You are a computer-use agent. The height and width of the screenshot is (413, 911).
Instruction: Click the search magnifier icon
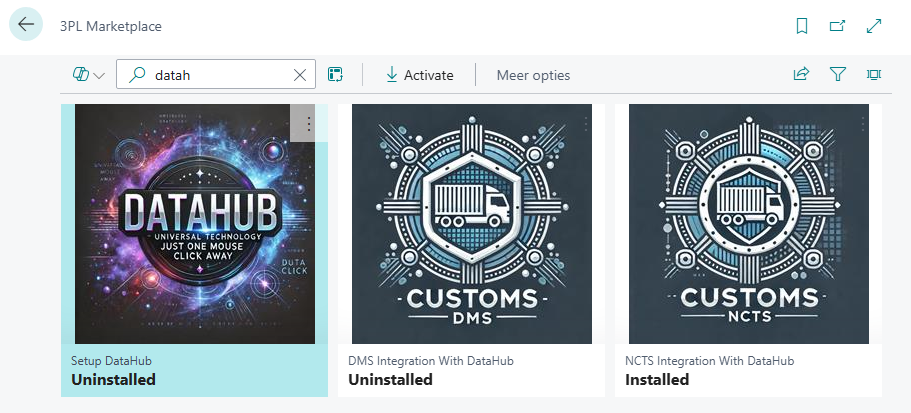tap(136, 74)
